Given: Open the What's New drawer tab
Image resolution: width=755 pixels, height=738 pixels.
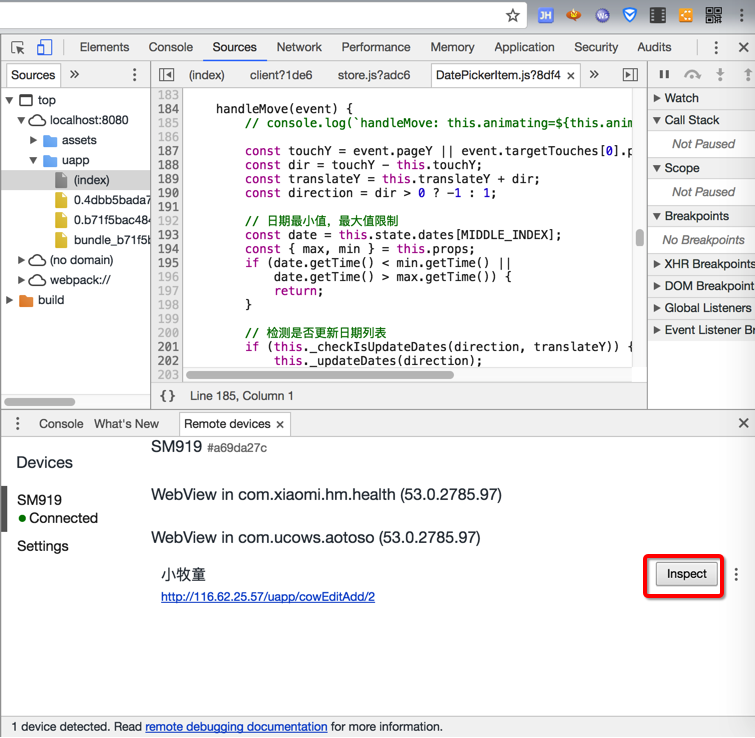Looking at the screenshot, I should tap(126, 424).
